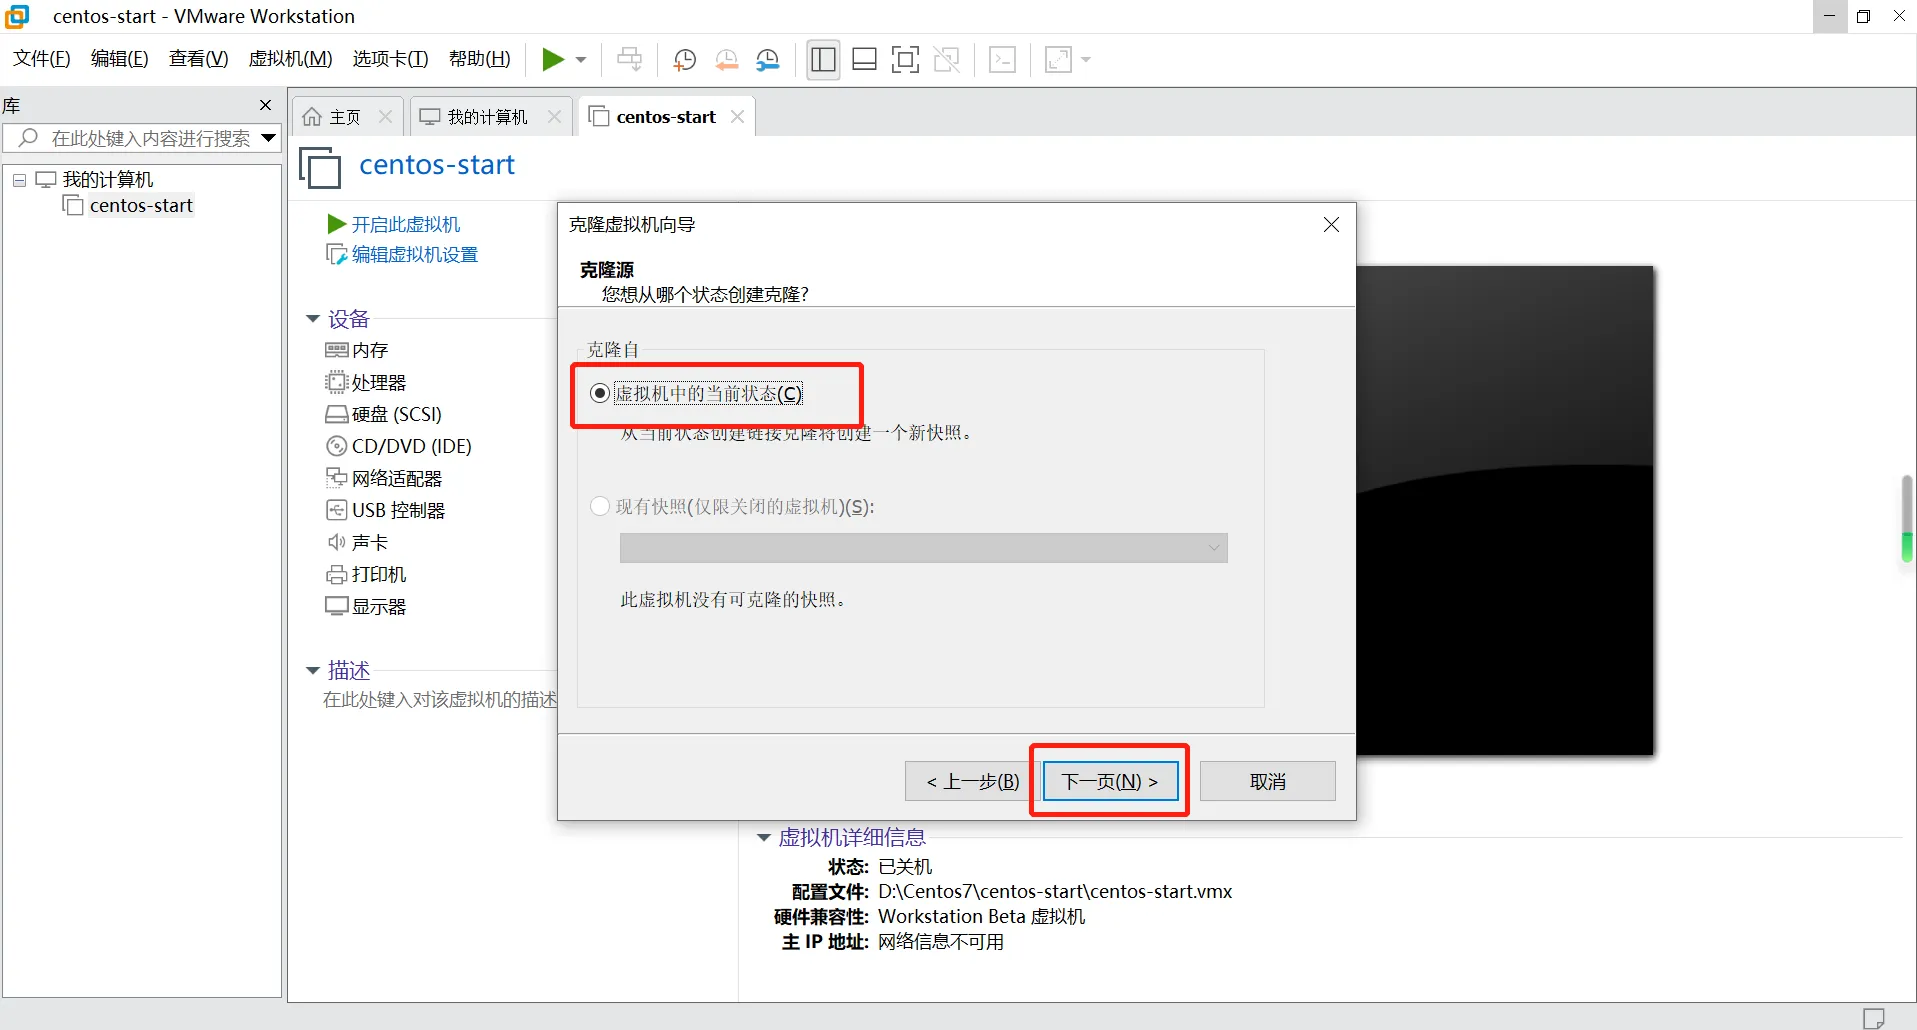Open the 文件(F) menu

coord(42,59)
